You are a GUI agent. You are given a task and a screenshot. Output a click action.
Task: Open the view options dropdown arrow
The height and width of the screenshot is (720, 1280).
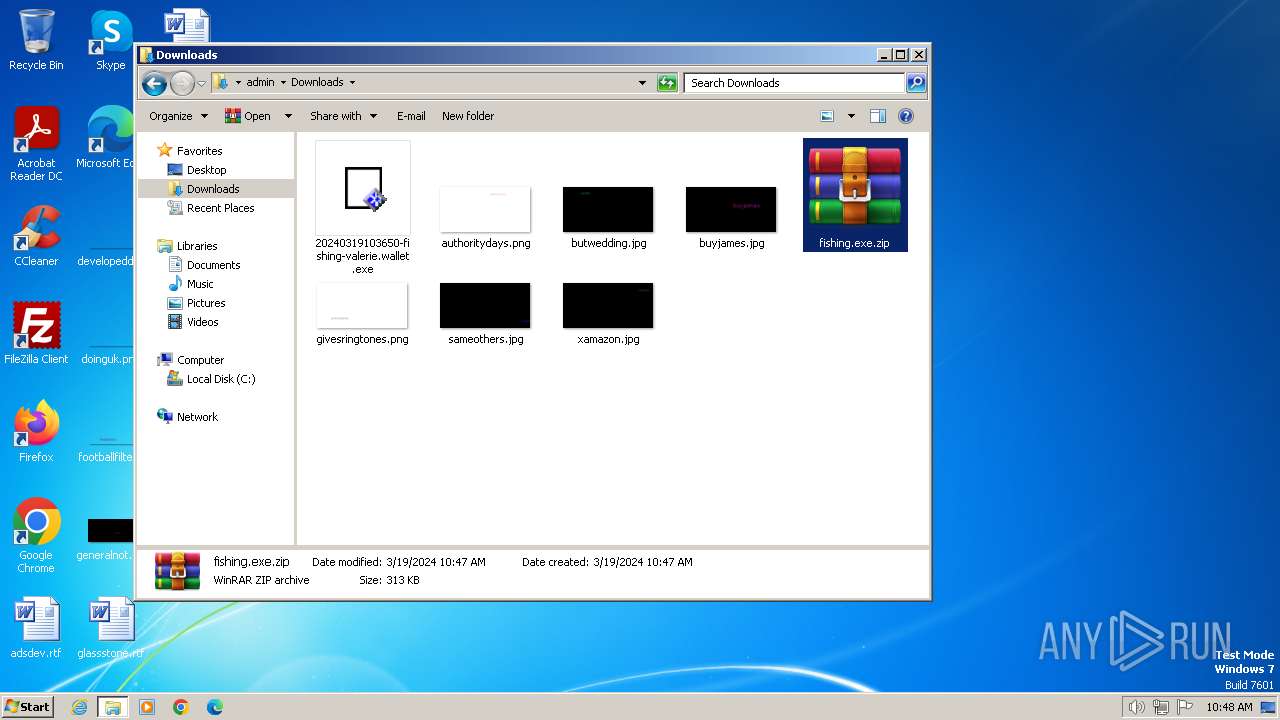pos(851,116)
